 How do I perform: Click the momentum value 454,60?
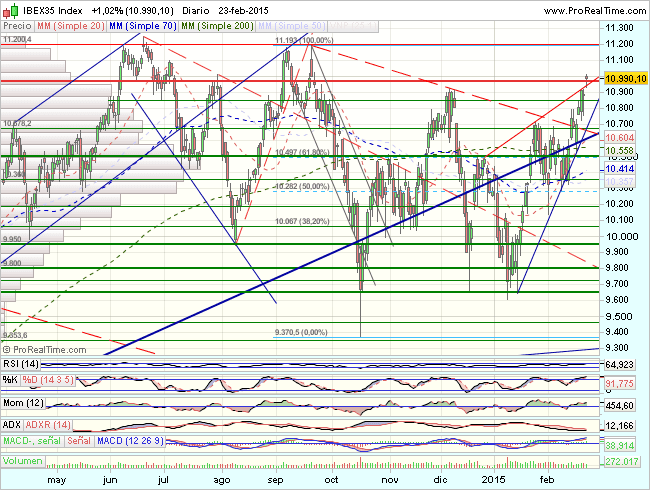tap(620, 405)
